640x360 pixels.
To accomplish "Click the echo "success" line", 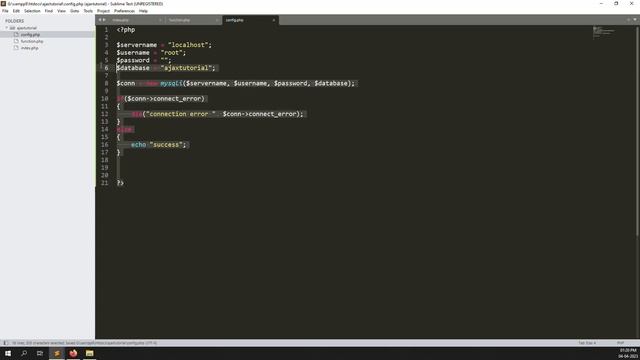I will (158, 145).
